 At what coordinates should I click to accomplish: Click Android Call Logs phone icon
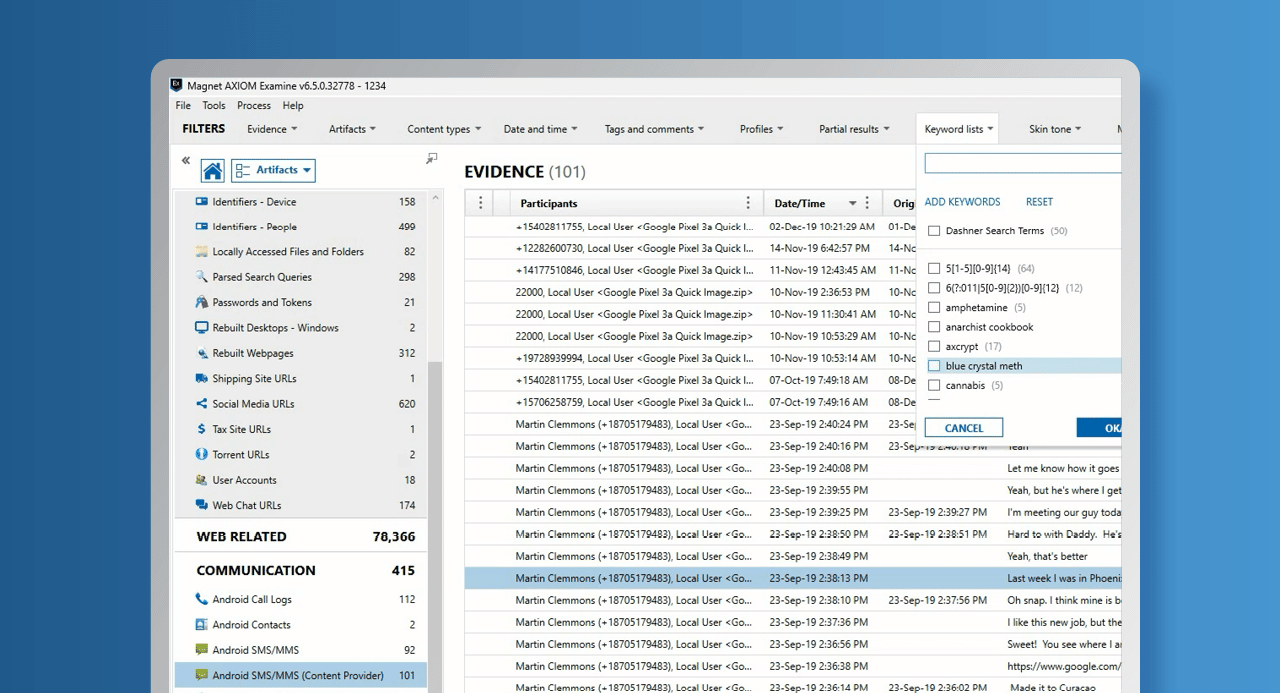click(202, 600)
